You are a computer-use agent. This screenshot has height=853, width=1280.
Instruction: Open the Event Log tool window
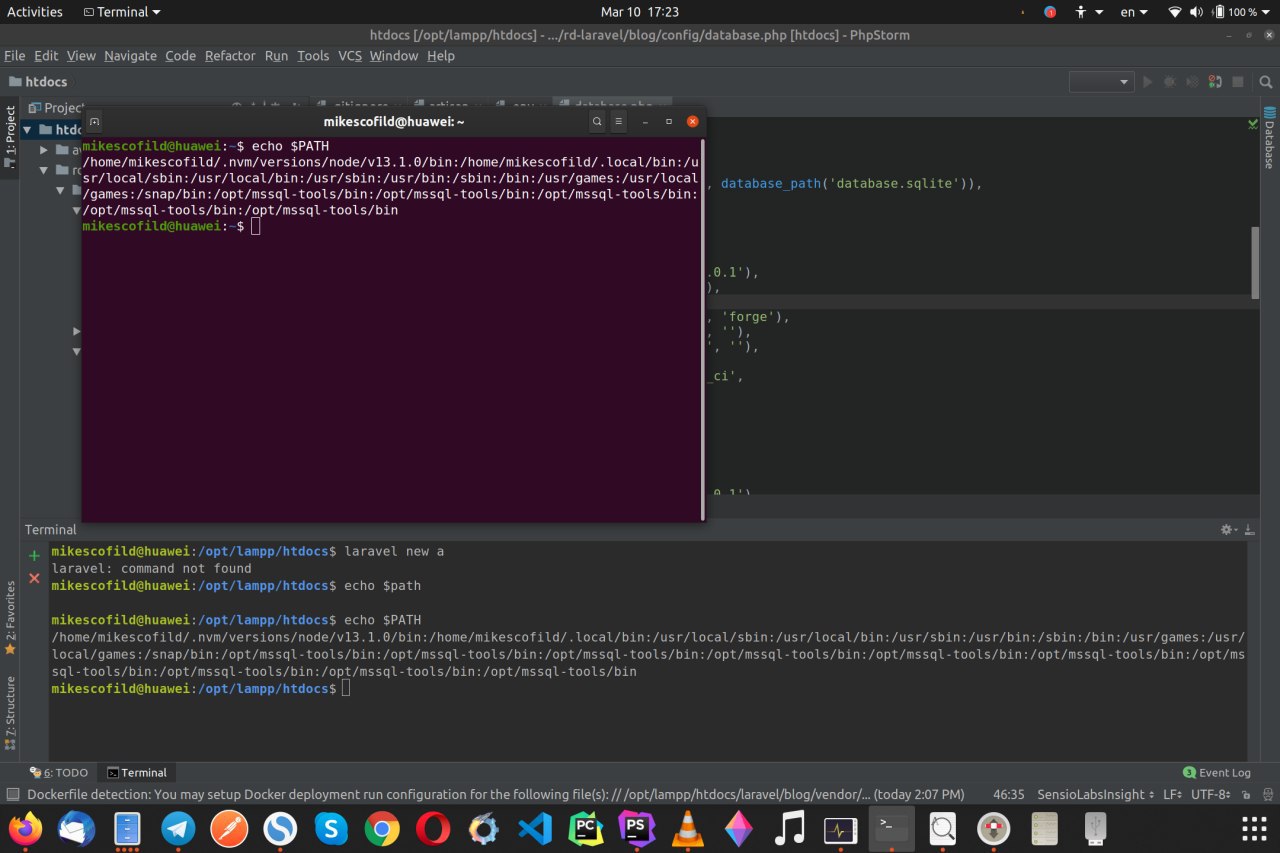click(1217, 772)
